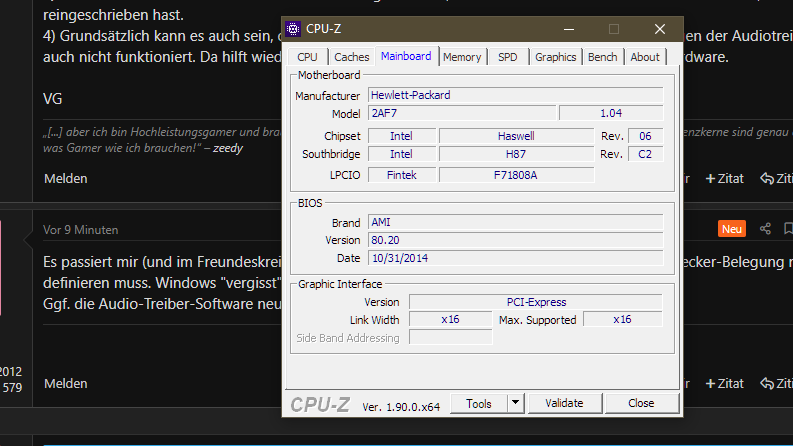Click the LPCIO vendor Fintek

click(x=402, y=175)
